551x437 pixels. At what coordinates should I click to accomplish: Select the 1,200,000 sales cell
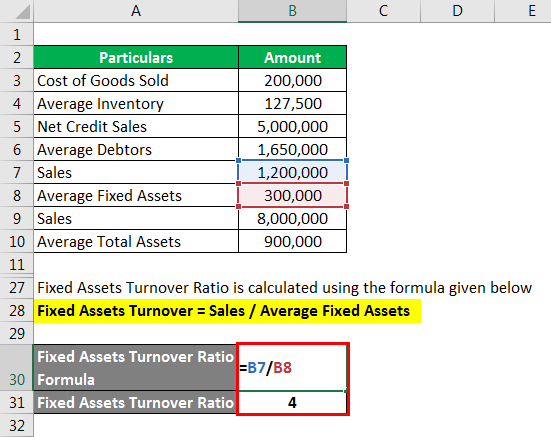click(x=292, y=172)
